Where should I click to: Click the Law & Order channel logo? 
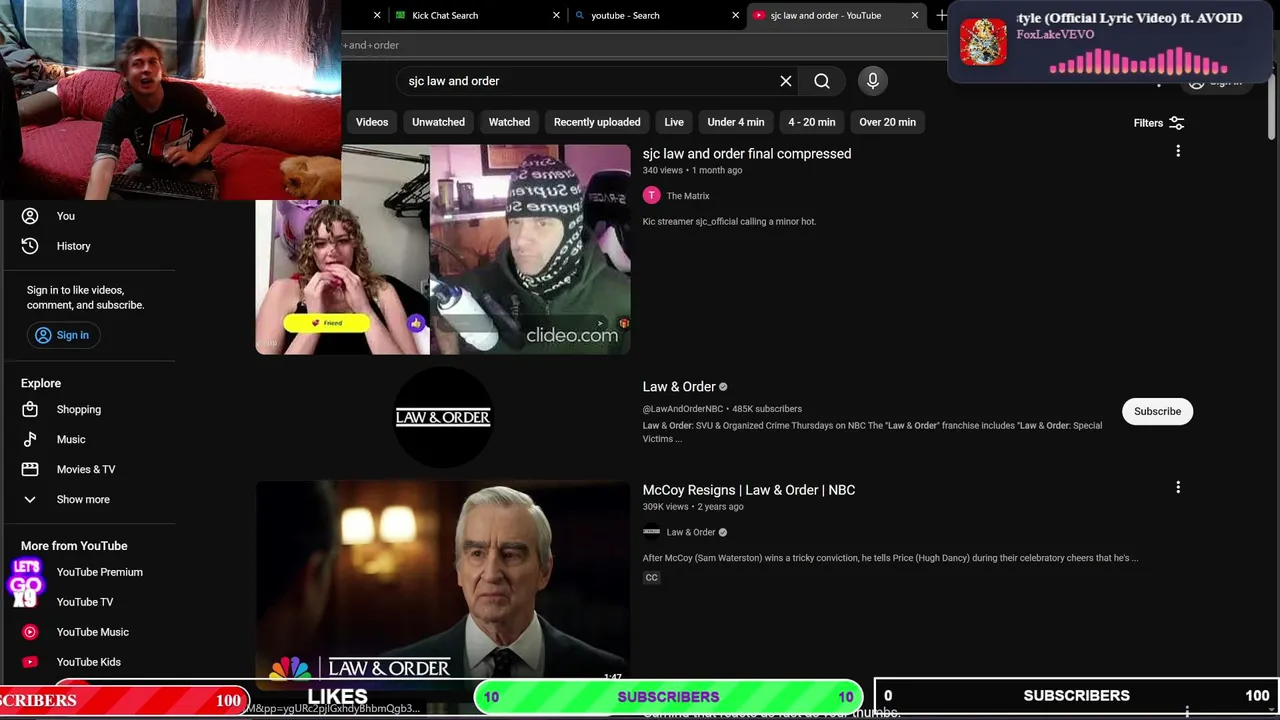click(x=443, y=417)
